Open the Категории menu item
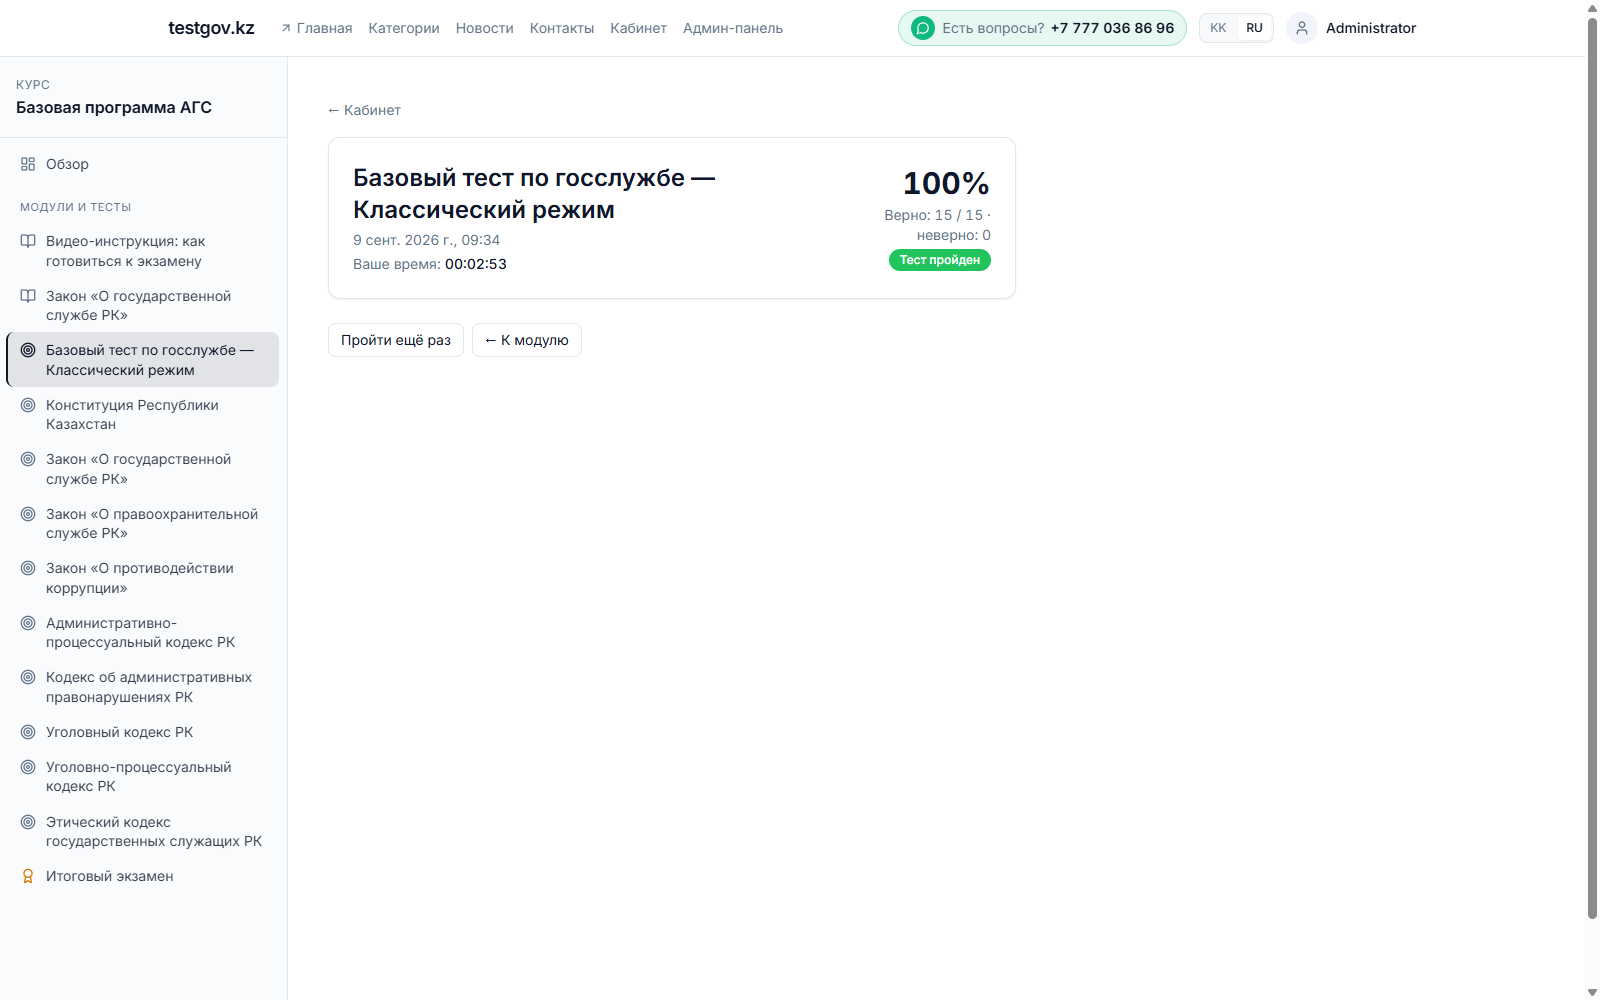1600x1000 pixels. (x=404, y=28)
